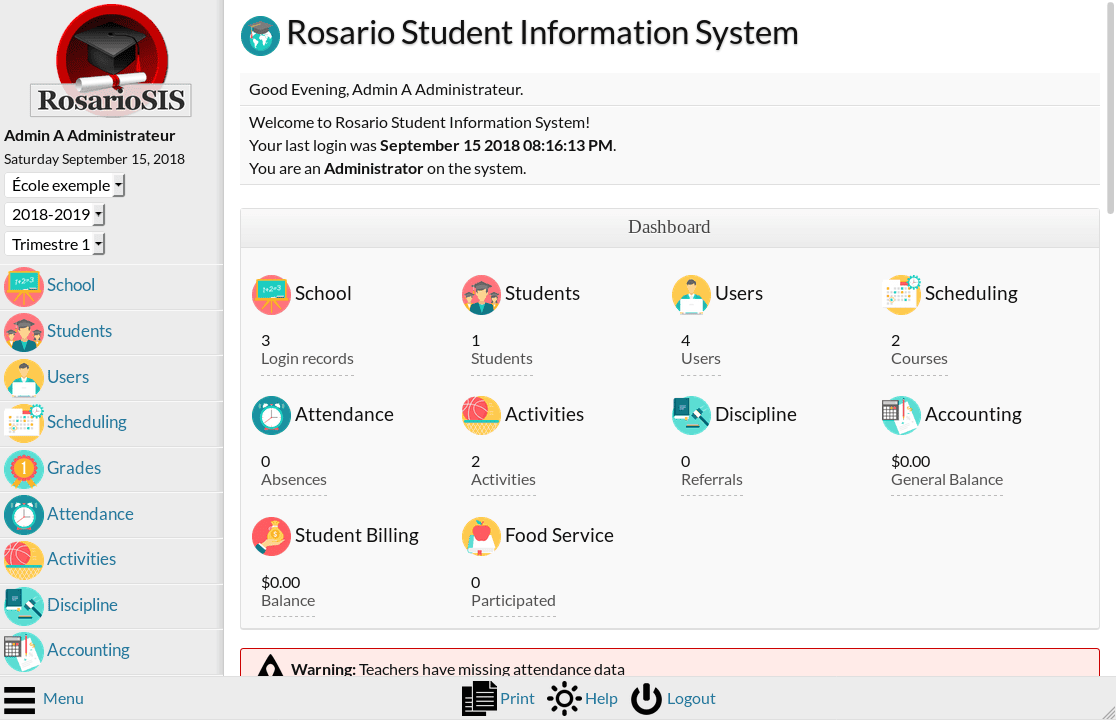Click the Logout link in bottom bar
The image size is (1117, 720).
coord(691,699)
